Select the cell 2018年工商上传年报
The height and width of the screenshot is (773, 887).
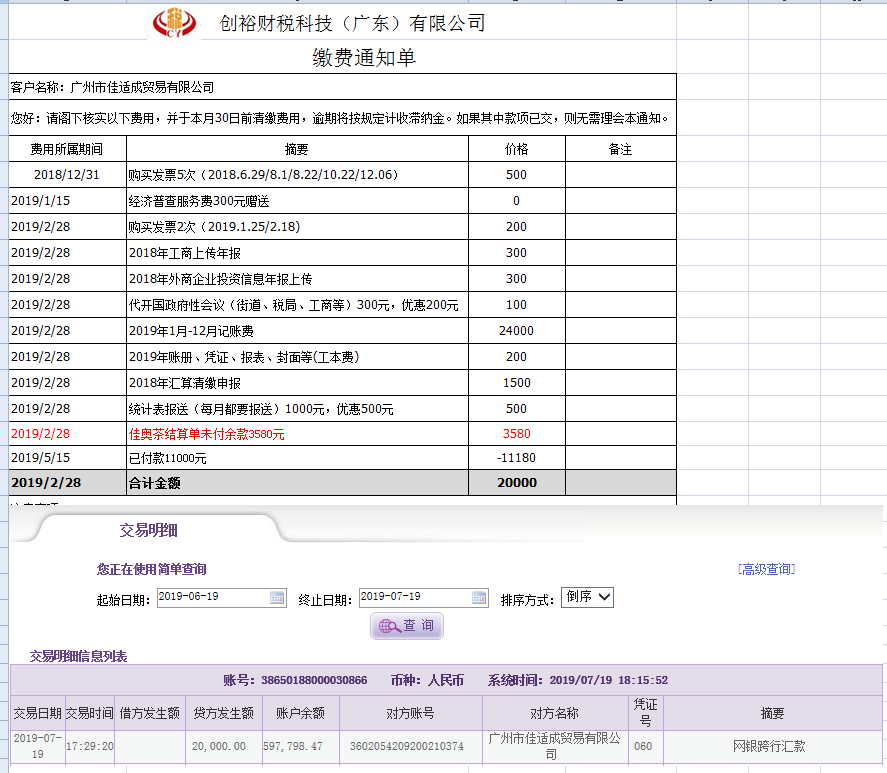coord(297,253)
